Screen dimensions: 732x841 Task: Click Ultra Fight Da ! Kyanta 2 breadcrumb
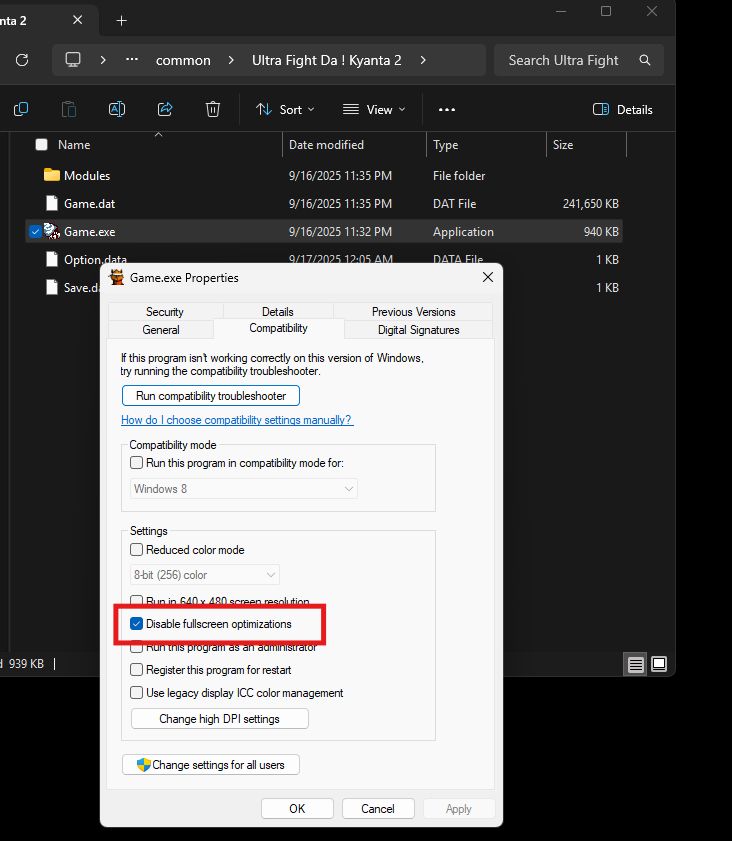327,60
